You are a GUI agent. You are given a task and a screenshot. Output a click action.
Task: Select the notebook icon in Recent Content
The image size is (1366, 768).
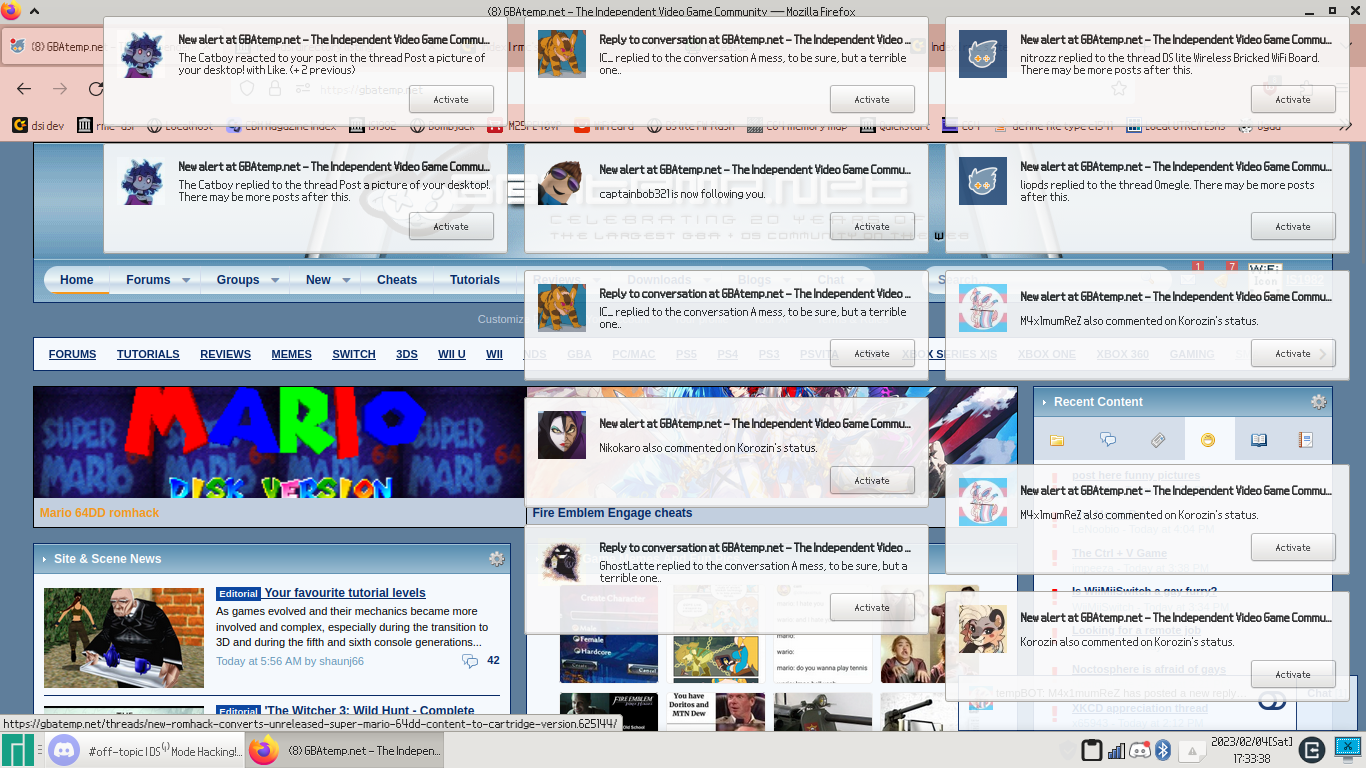pos(1305,440)
